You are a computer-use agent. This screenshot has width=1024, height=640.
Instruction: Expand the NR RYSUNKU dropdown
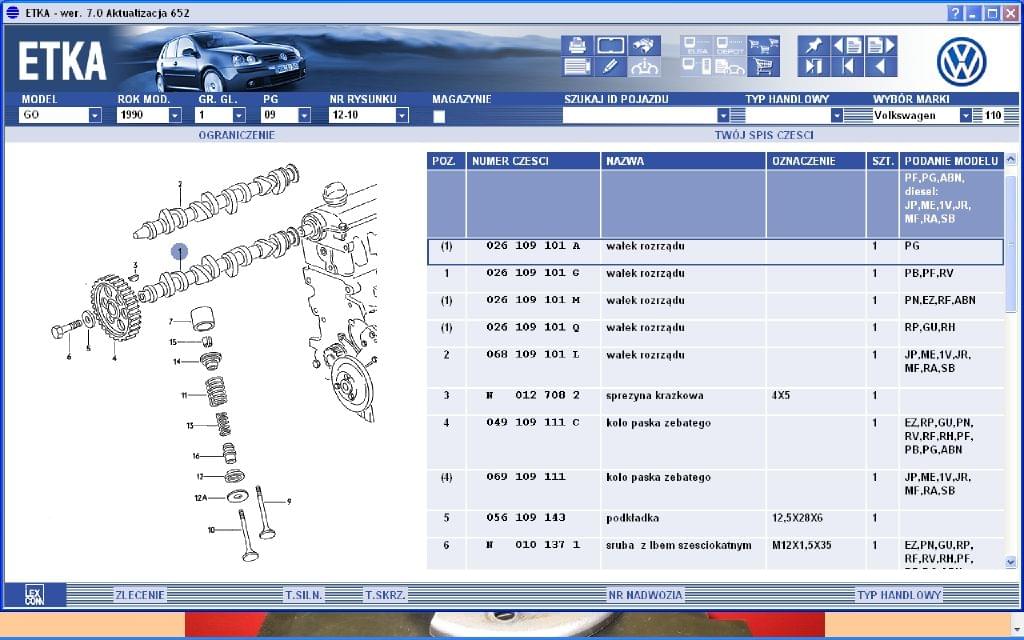coord(402,116)
